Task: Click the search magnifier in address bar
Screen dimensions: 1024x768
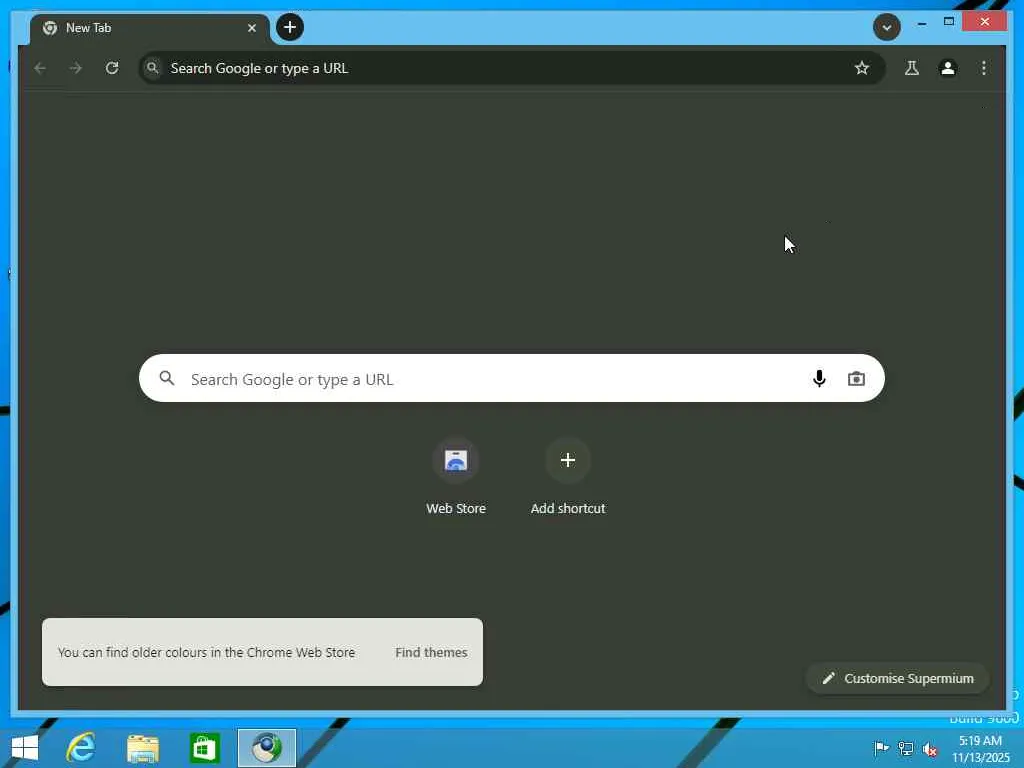Action: [x=152, y=67]
